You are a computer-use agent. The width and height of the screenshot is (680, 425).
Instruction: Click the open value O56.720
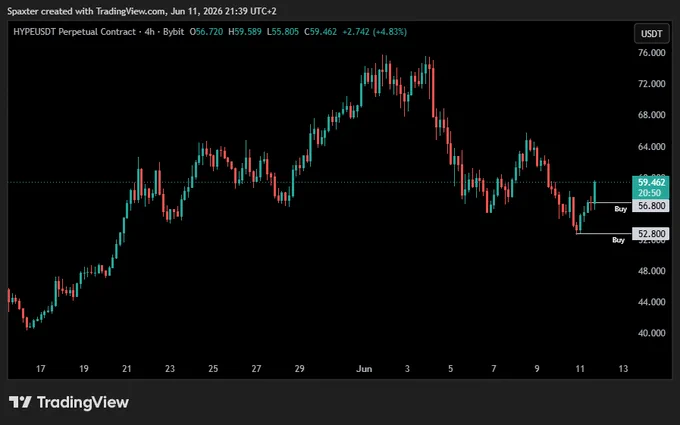click(x=206, y=32)
